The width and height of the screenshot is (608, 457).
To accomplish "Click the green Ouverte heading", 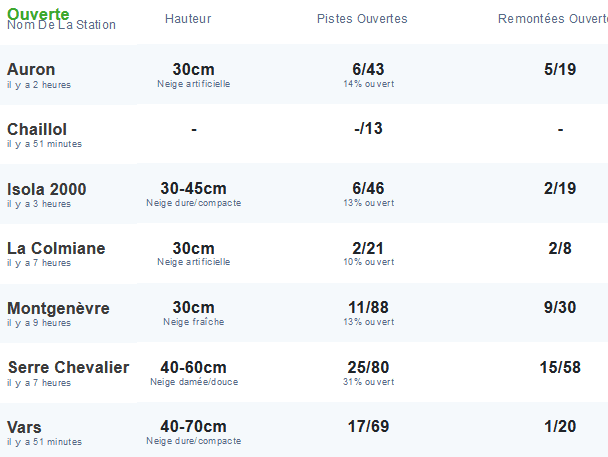I will pyautogui.click(x=38, y=13).
